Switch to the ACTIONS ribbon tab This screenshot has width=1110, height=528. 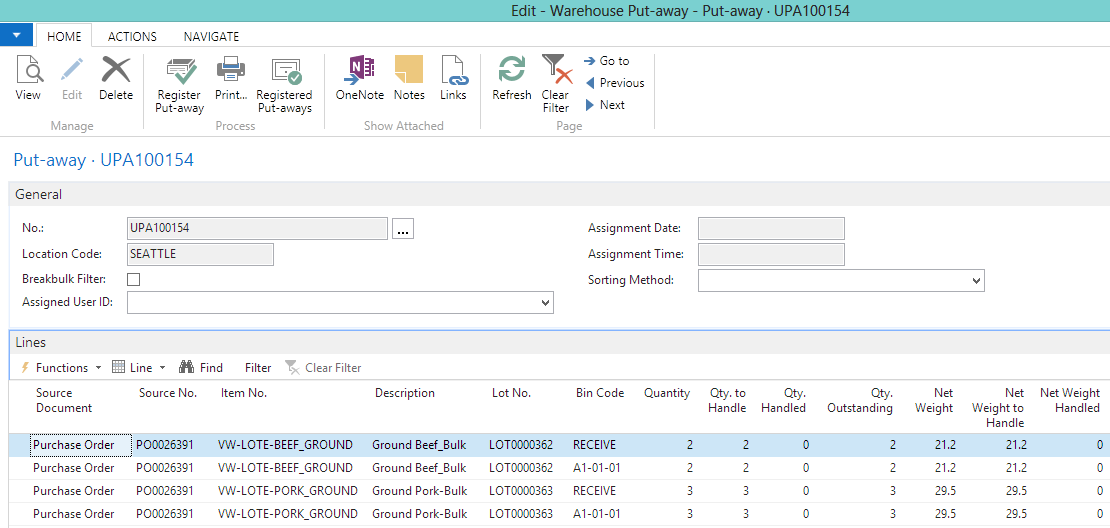pyautogui.click(x=132, y=37)
